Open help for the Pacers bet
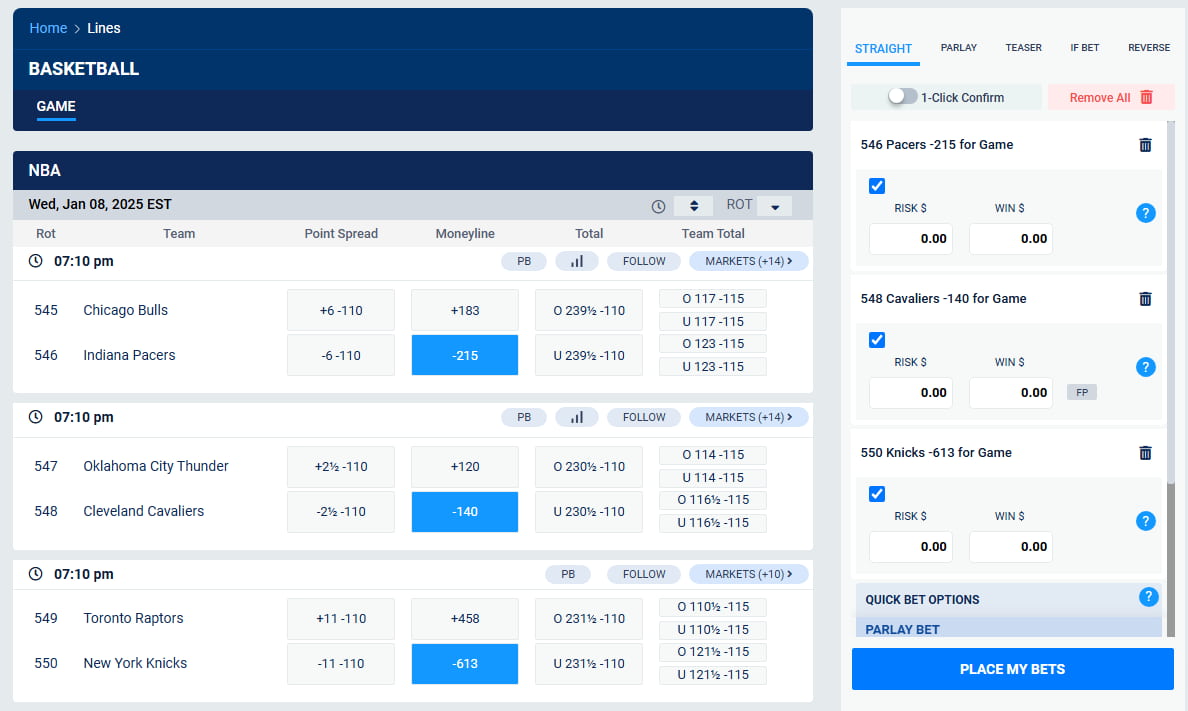Viewport: 1188px width, 711px height. (1146, 213)
